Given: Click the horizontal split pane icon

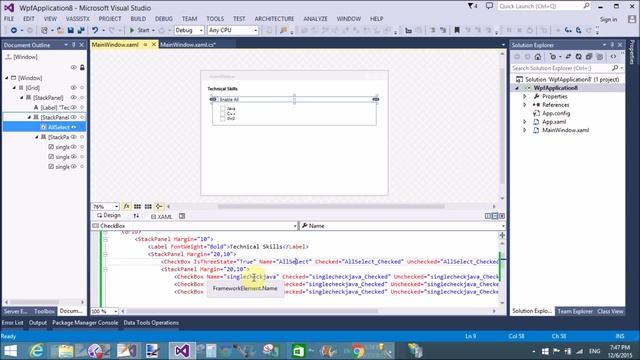Looking at the screenshot, I should point(495,216).
